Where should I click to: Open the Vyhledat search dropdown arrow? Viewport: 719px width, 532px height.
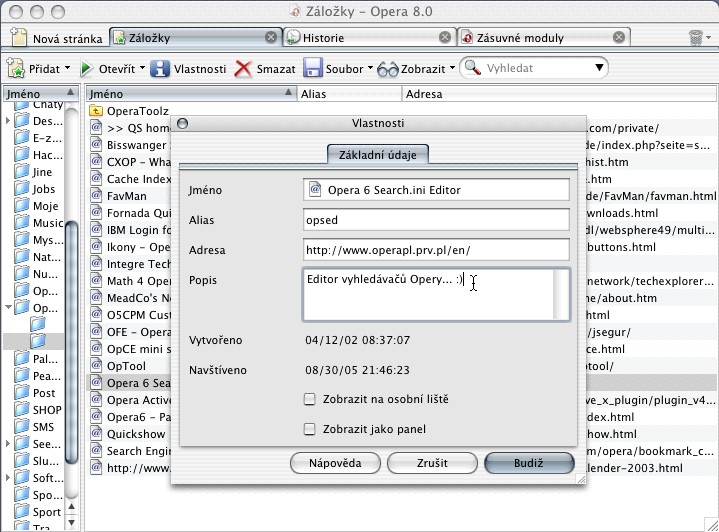tap(599, 68)
